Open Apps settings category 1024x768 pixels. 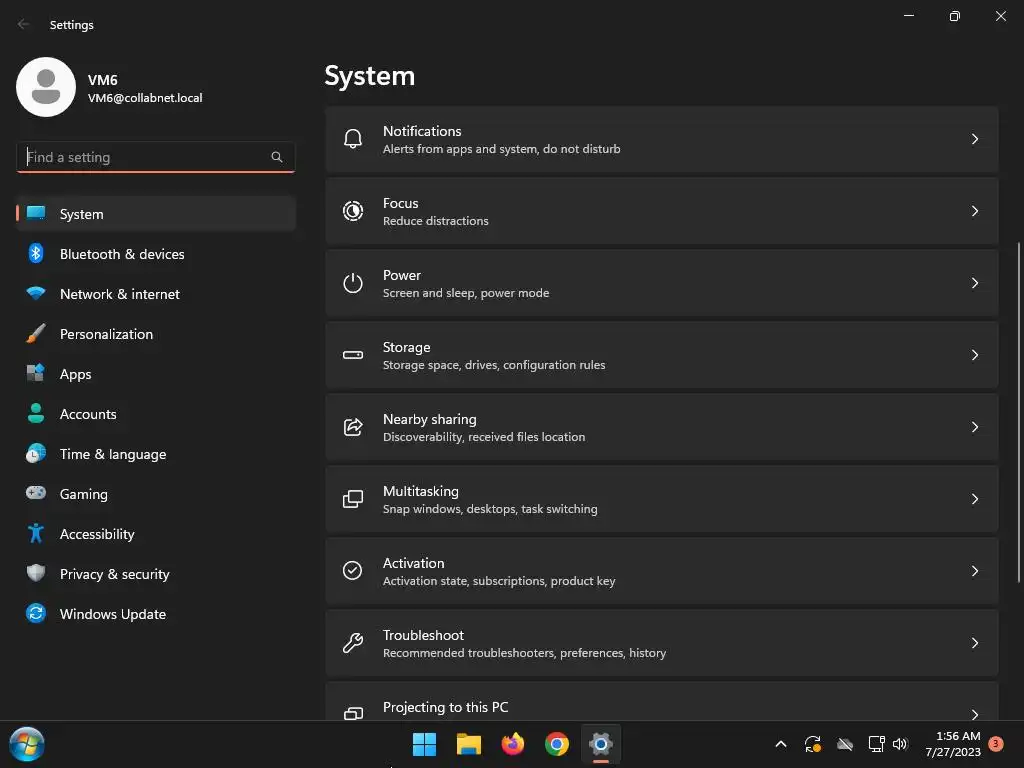pyautogui.click(x=156, y=374)
